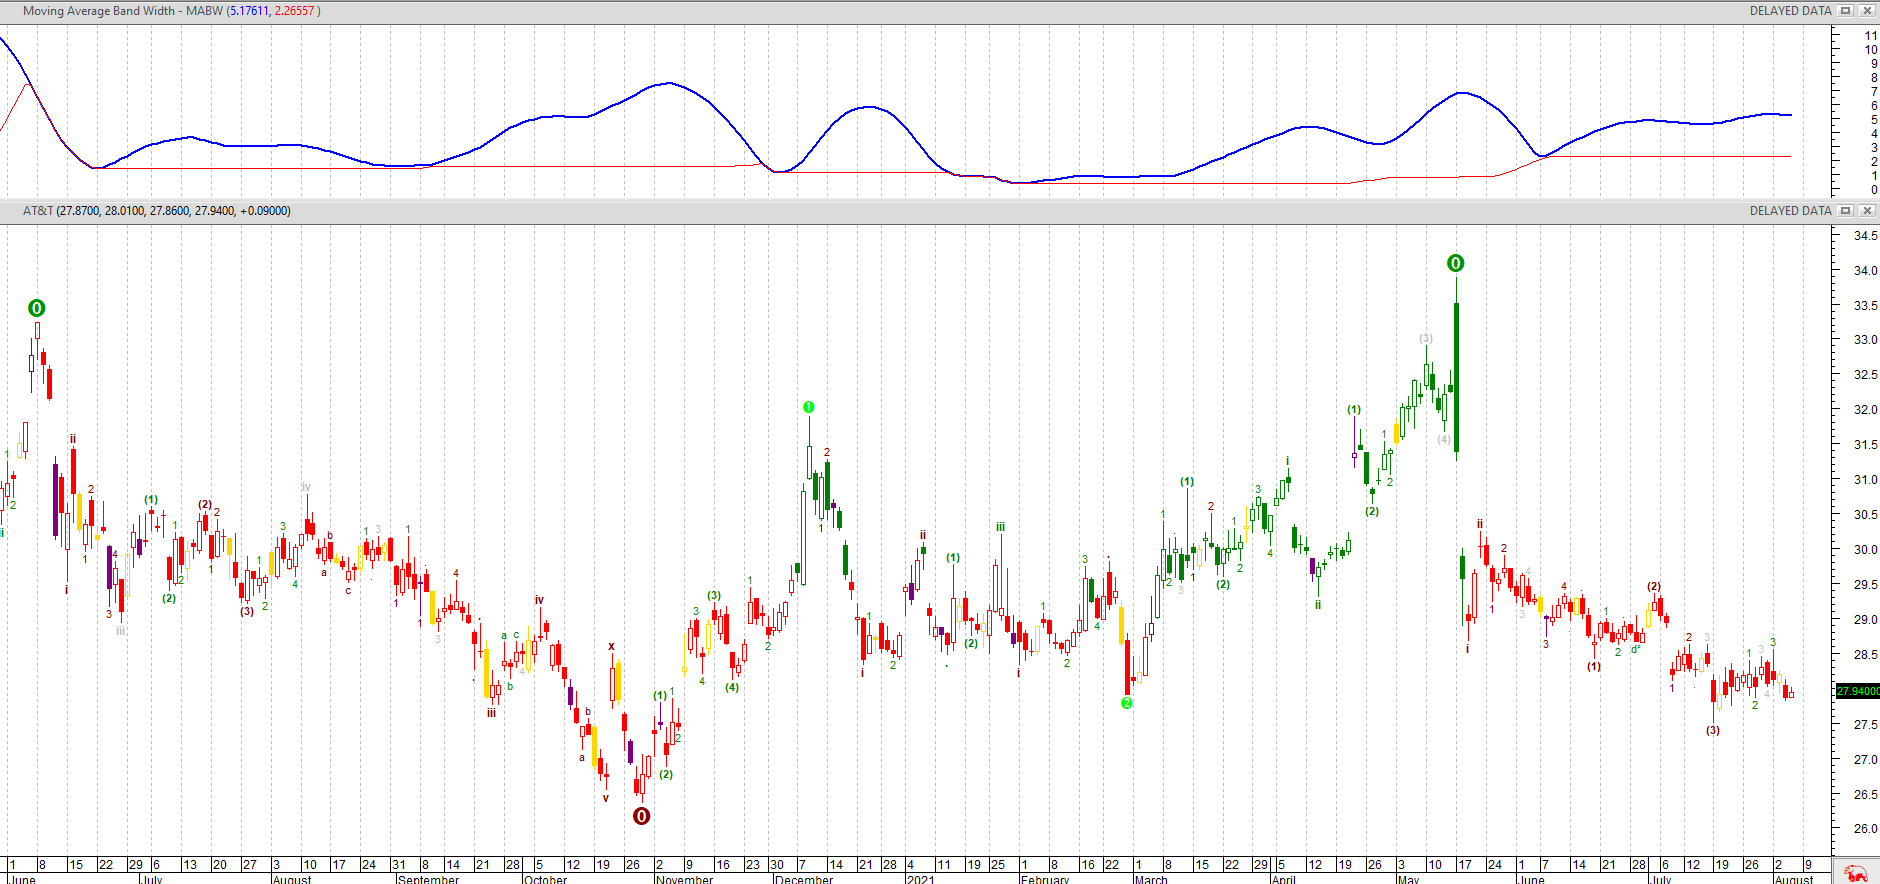This screenshot has width=1880, height=884.
Task: Maximize the AT&T price chart panel
Action: (x=1846, y=211)
